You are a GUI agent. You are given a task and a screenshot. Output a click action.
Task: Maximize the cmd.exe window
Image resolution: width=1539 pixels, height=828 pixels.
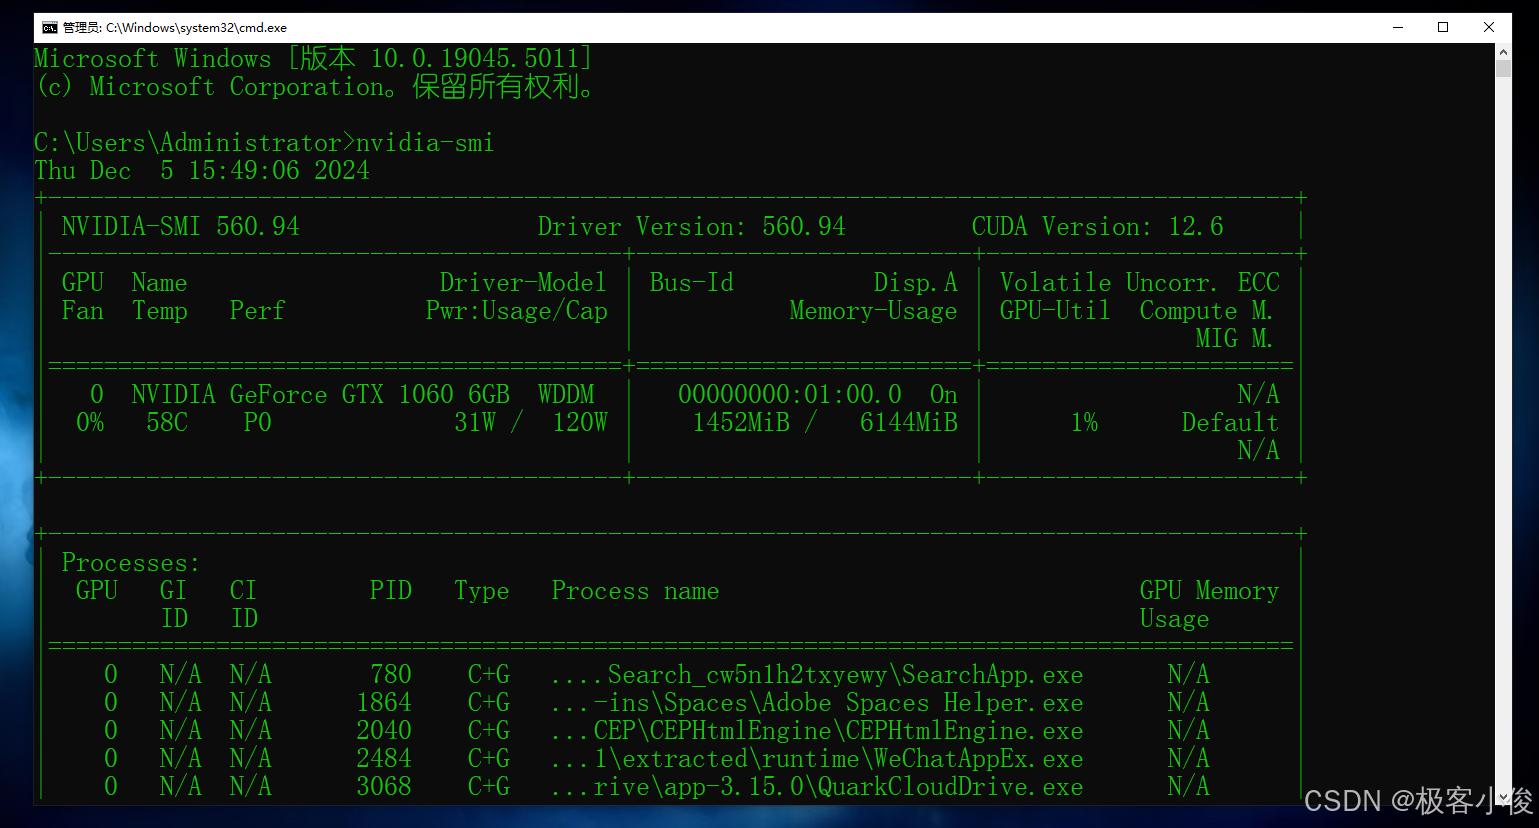click(1443, 27)
